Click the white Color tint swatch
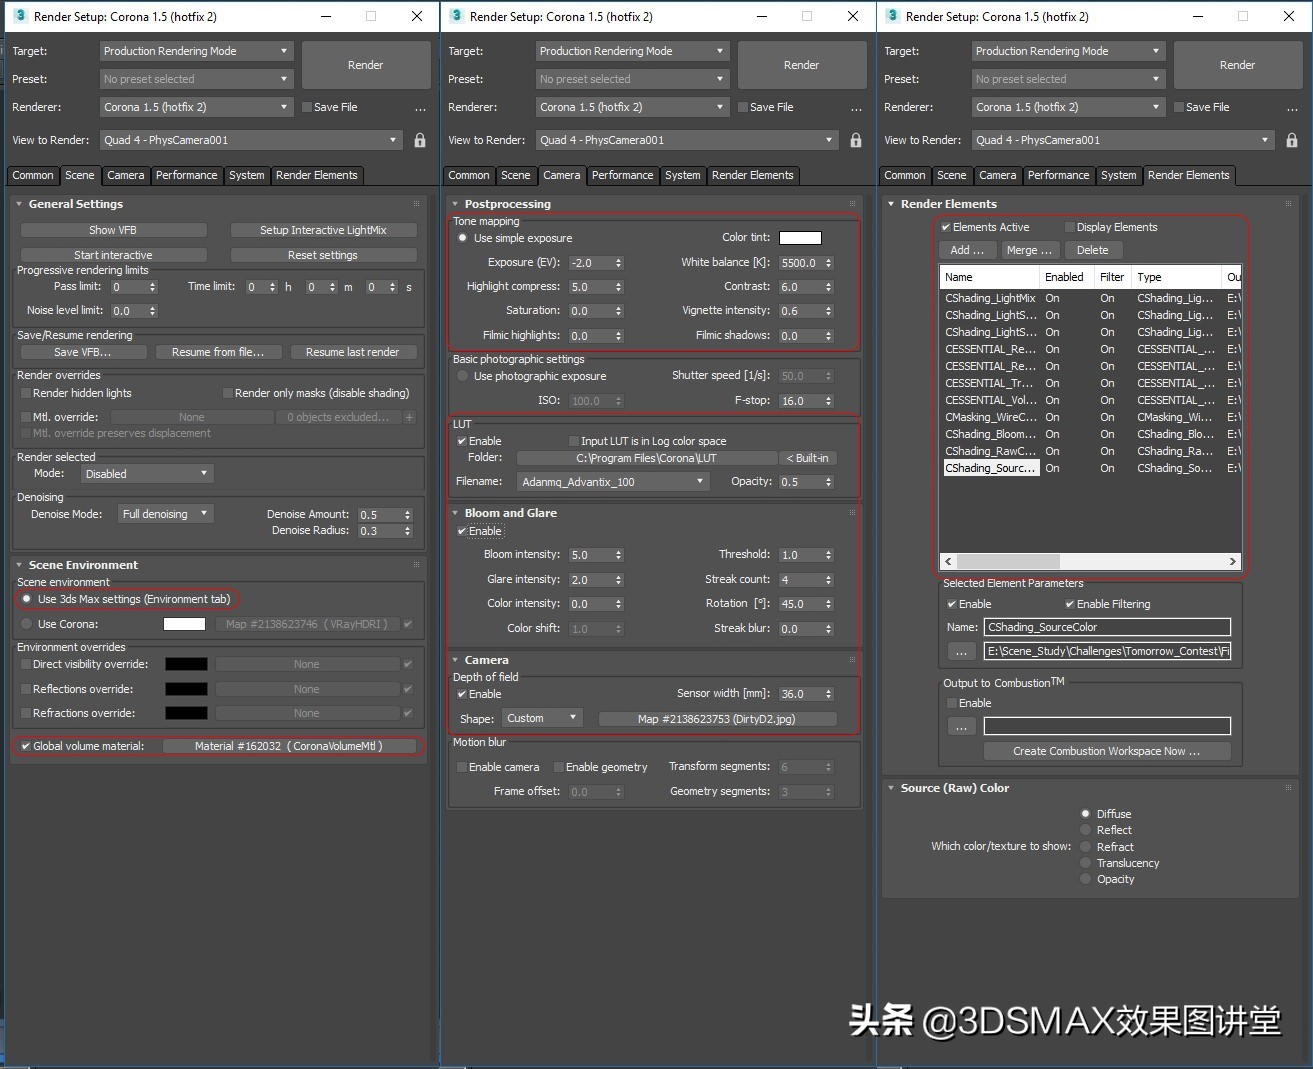 800,238
